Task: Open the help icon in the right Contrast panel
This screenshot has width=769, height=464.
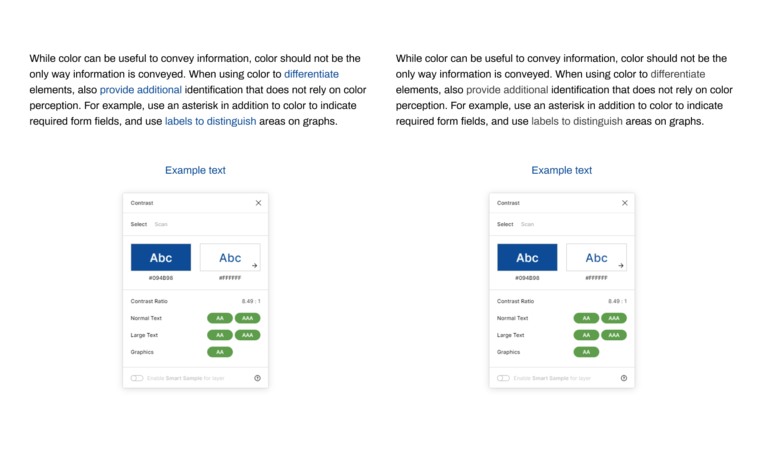Action: [x=624, y=378]
